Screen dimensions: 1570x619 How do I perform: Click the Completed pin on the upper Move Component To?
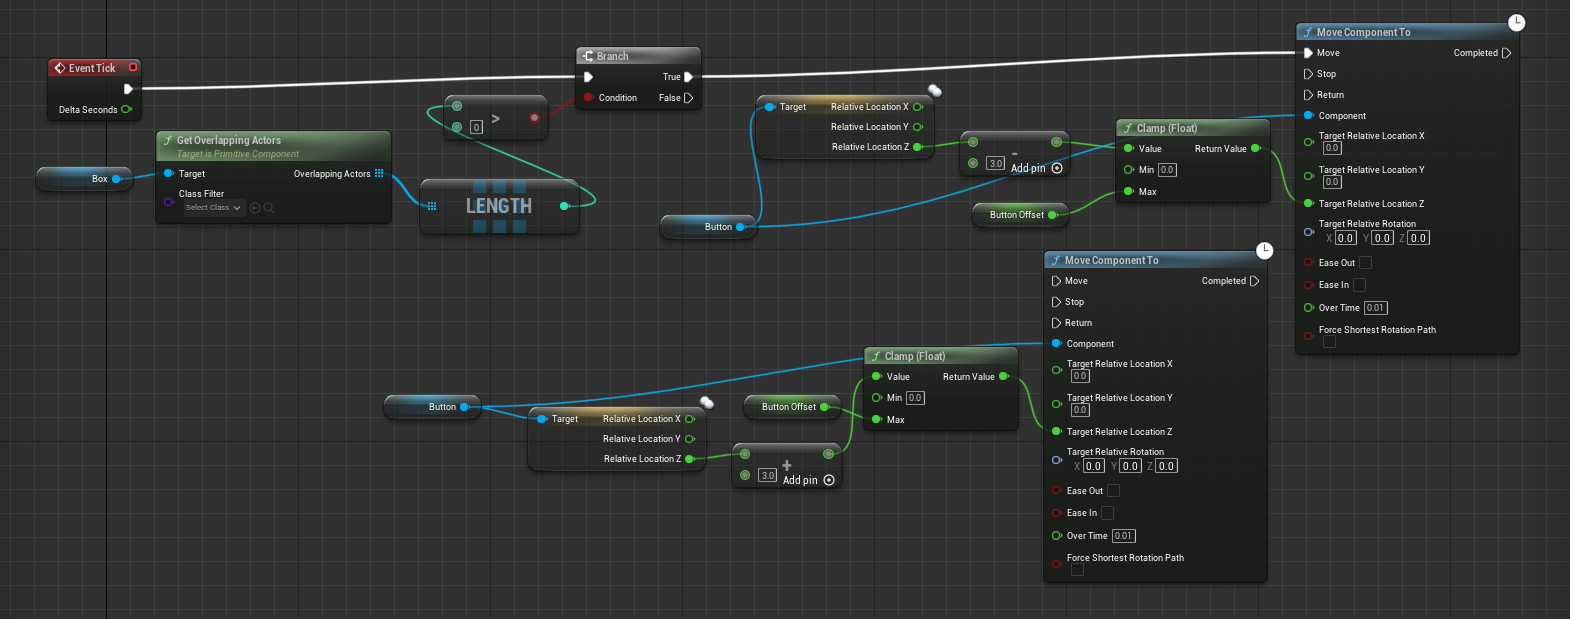1507,53
